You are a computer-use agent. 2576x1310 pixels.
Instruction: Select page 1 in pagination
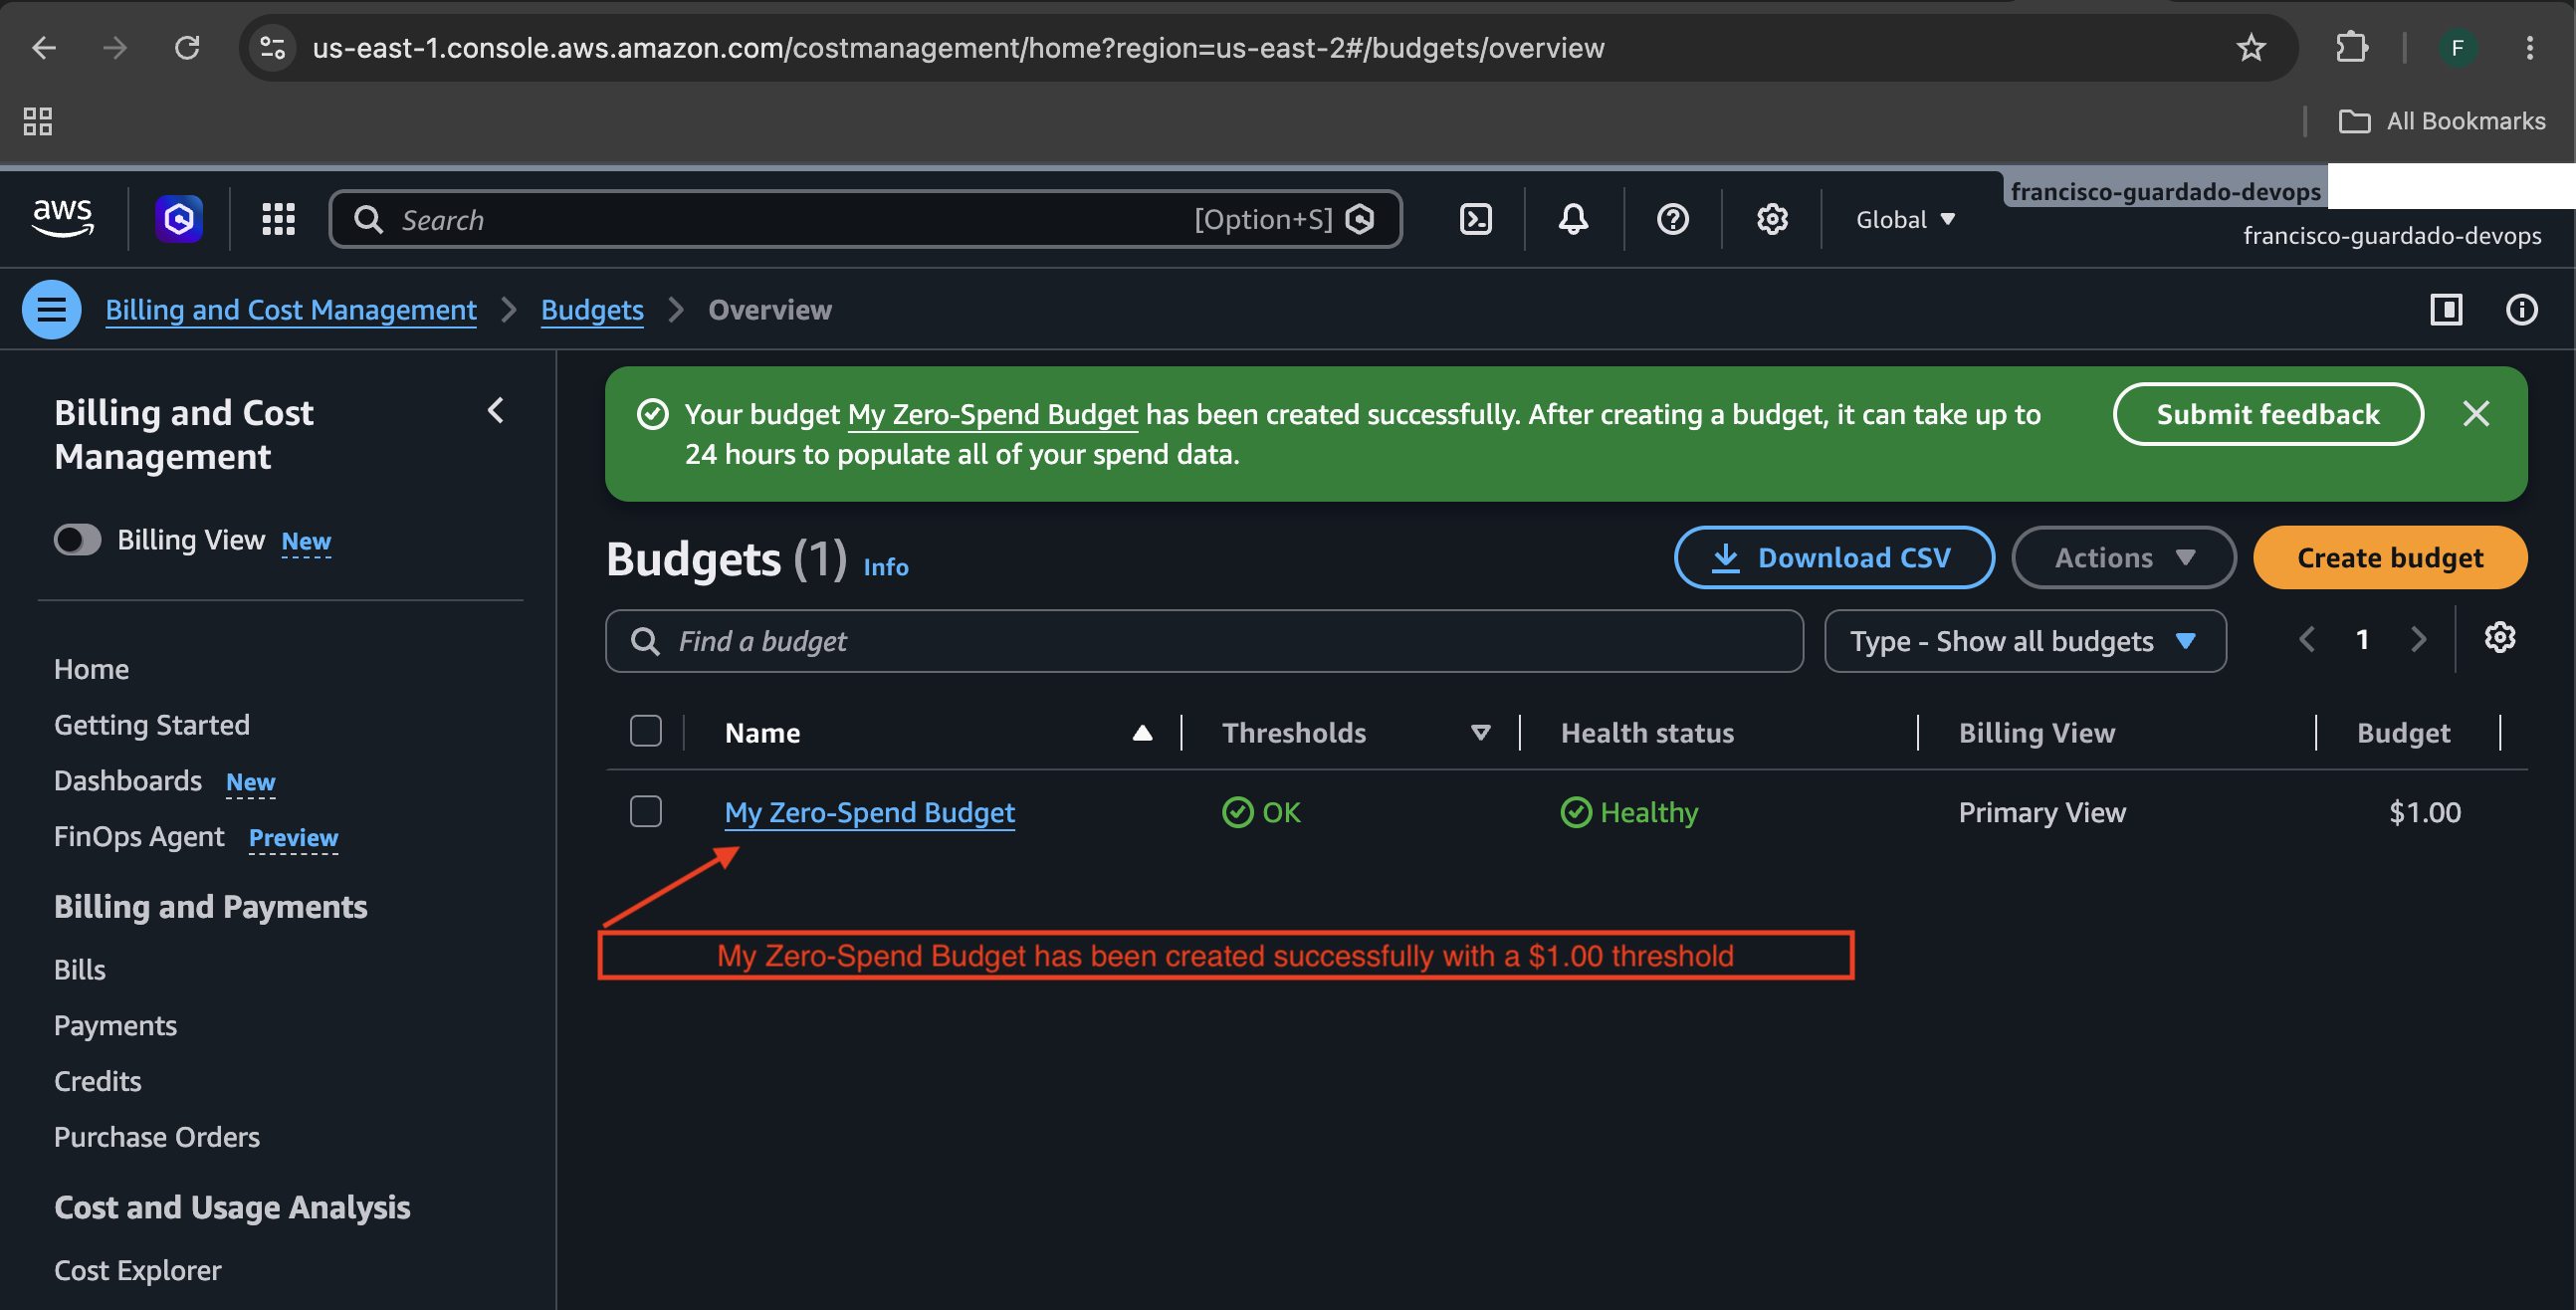pos(2362,640)
